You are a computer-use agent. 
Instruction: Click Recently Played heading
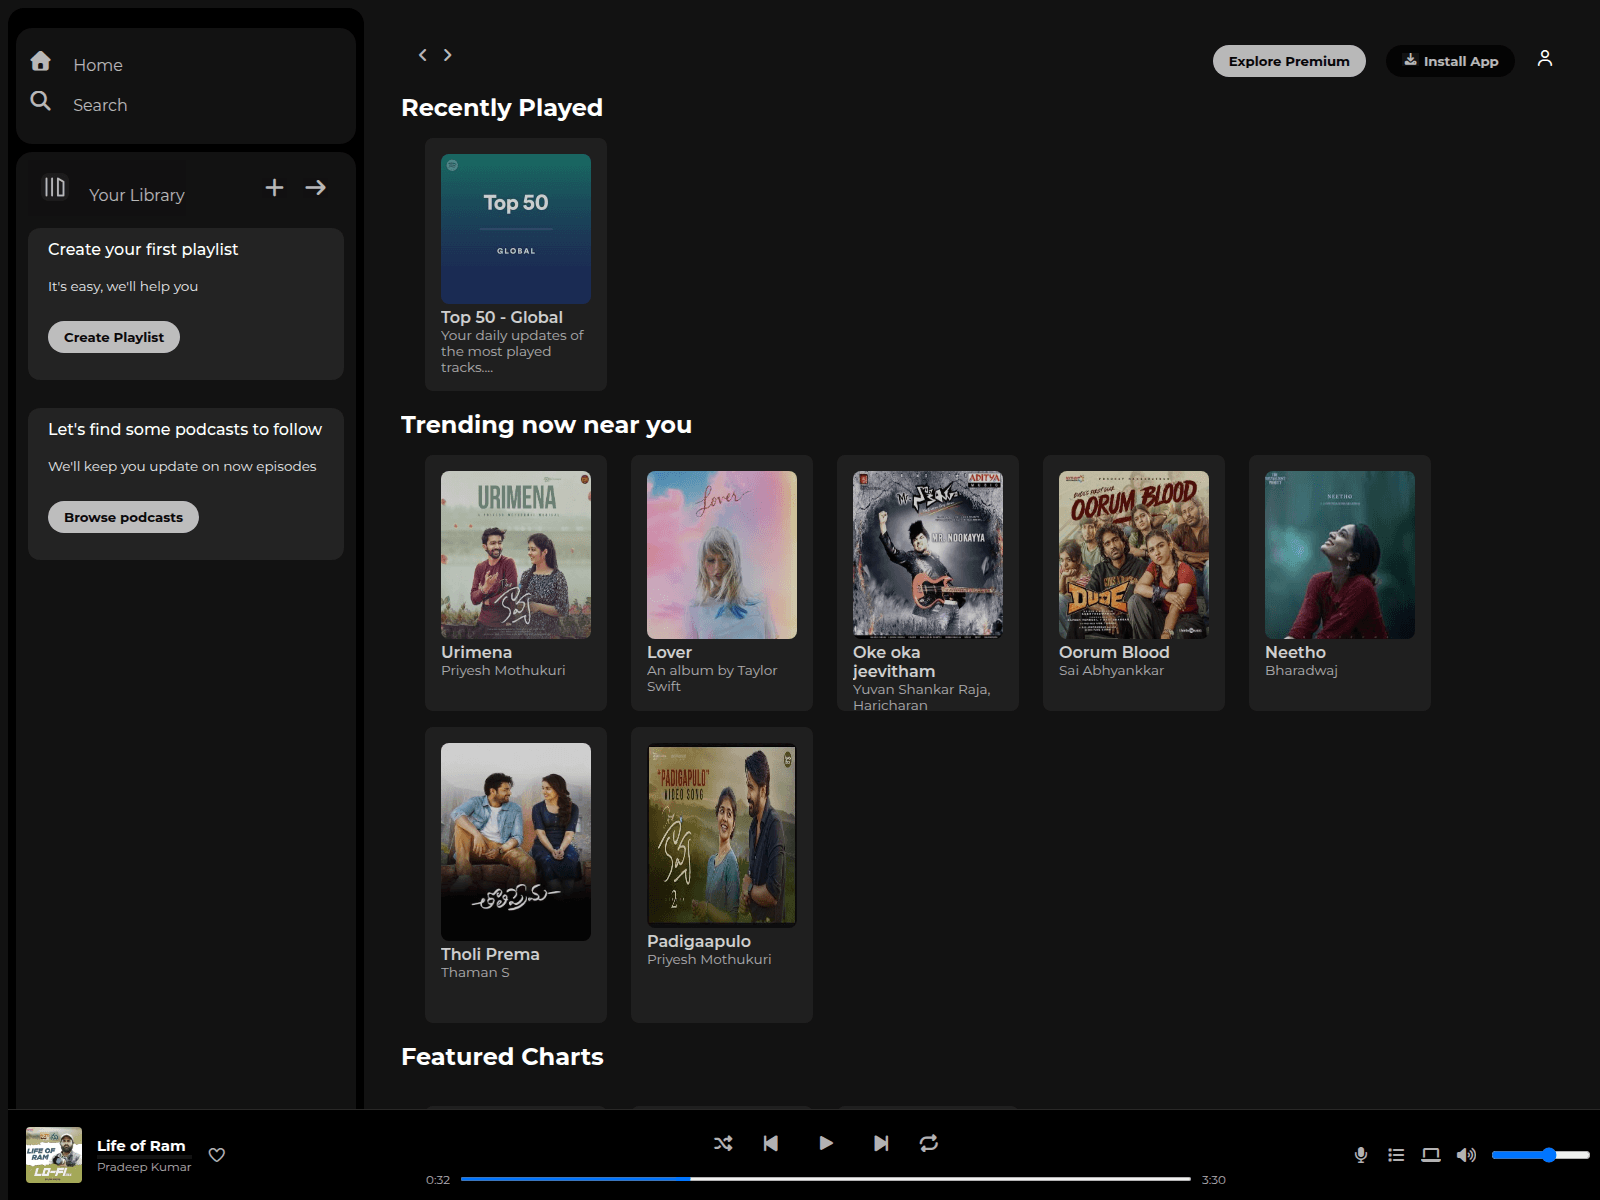tap(502, 108)
